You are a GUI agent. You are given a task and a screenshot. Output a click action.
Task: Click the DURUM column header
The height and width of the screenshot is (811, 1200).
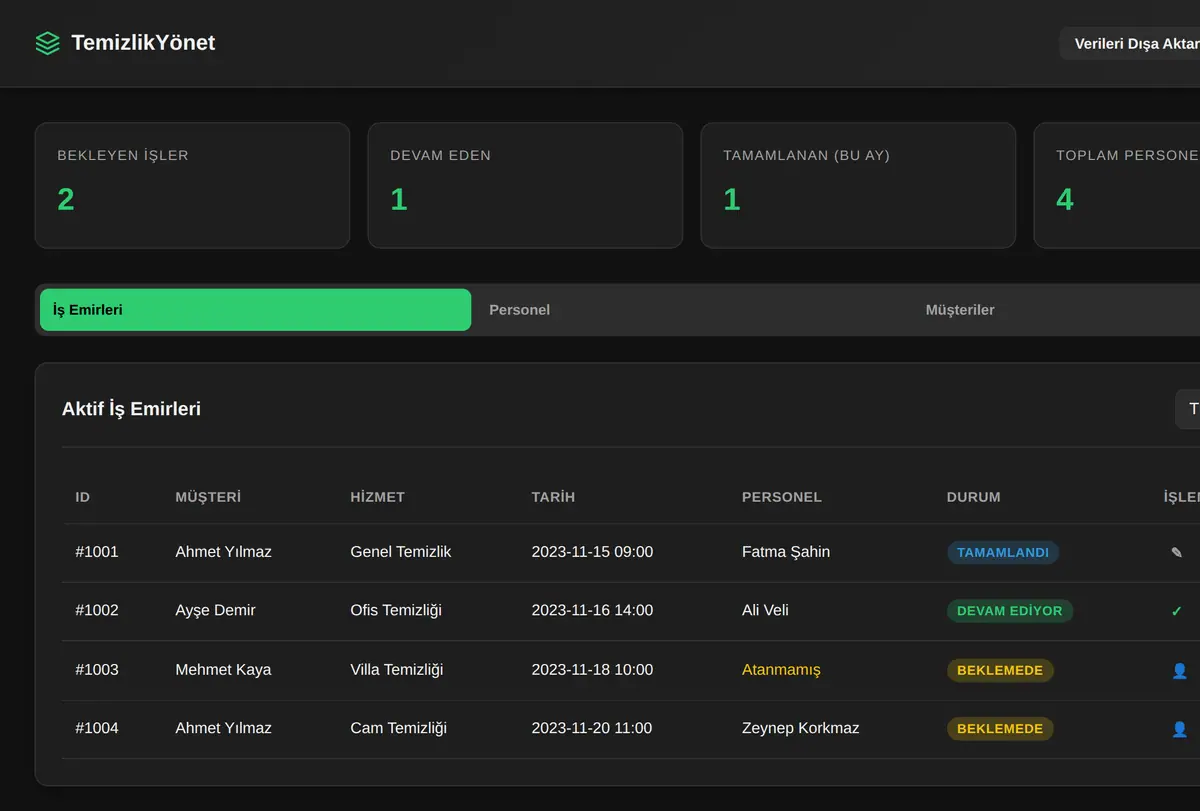pyautogui.click(x=974, y=497)
